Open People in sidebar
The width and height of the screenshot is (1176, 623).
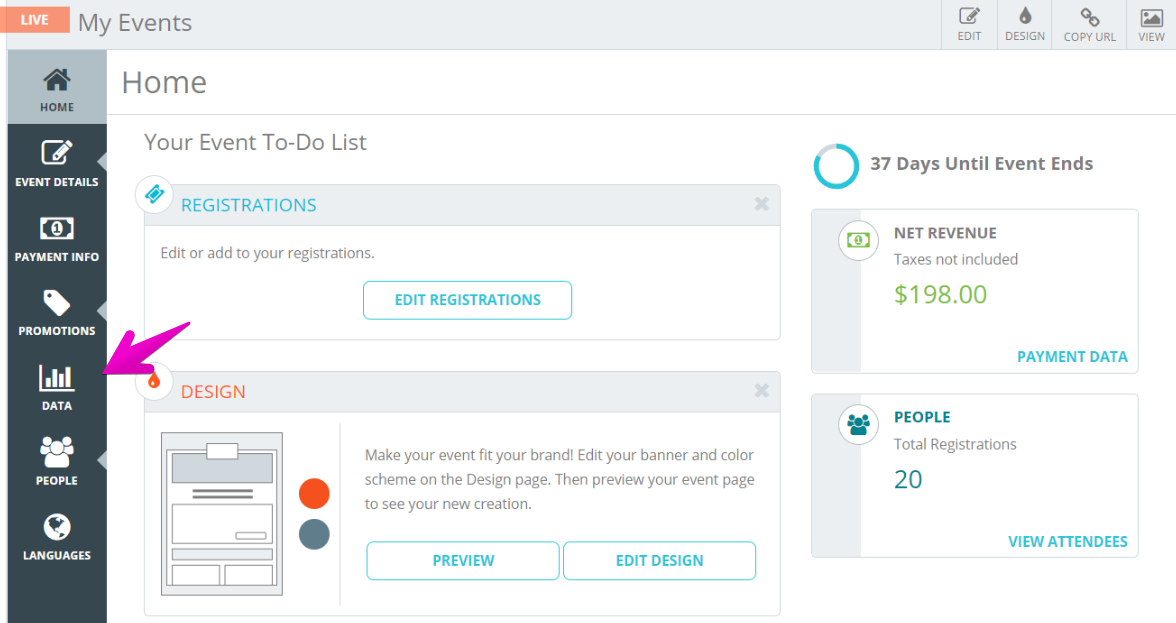click(x=57, y=461)
